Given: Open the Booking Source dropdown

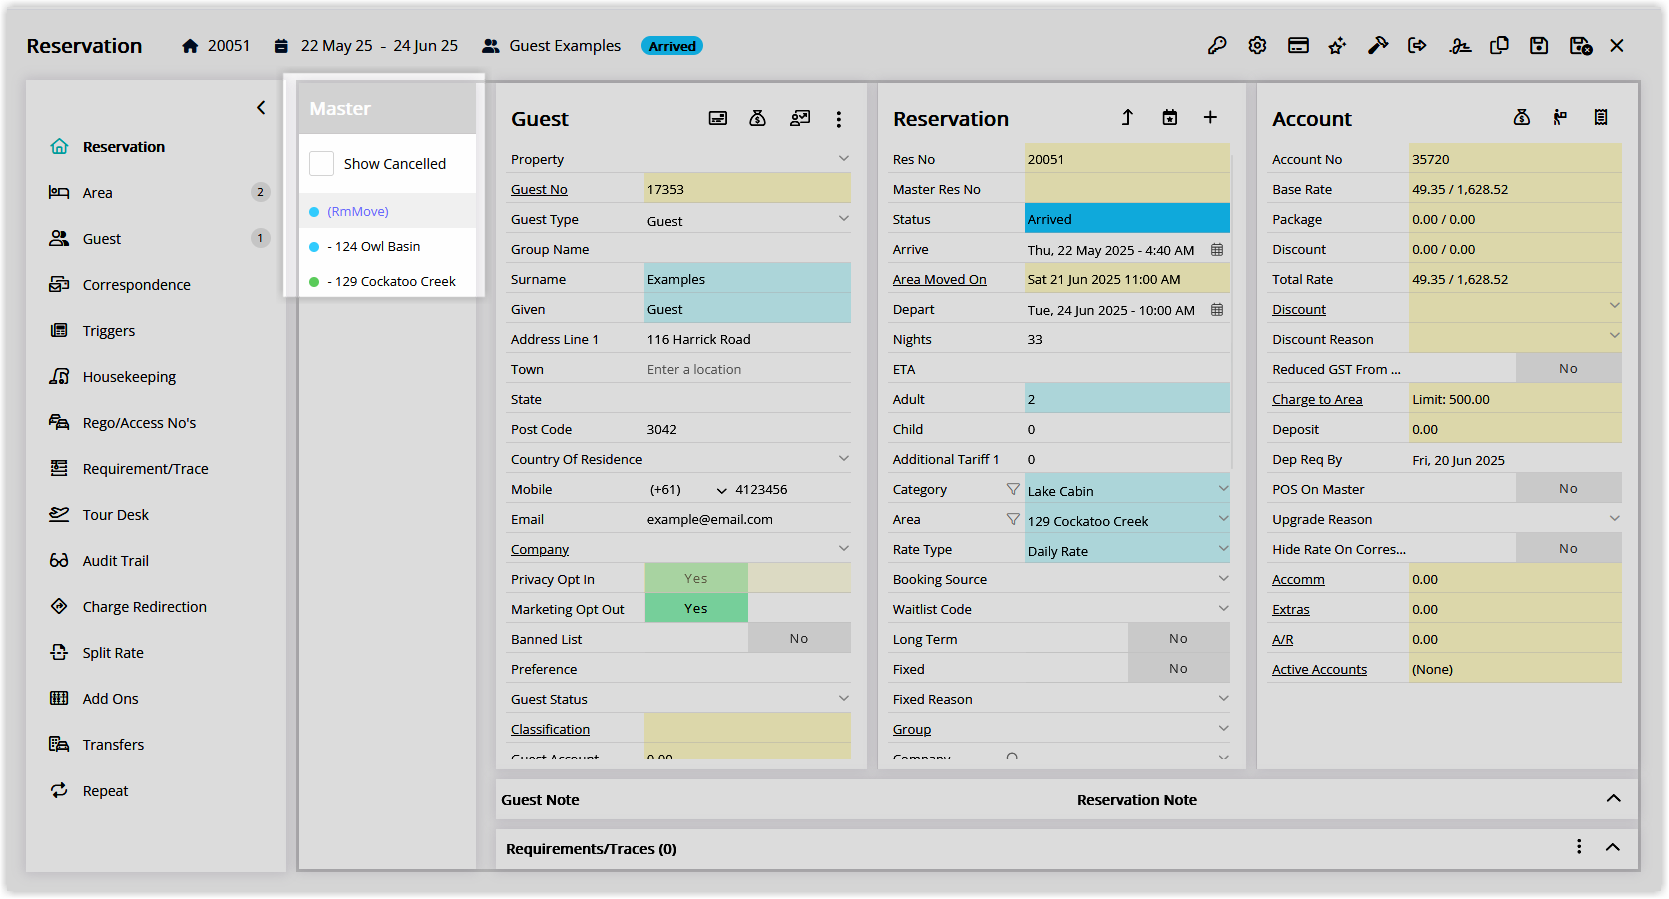Looking at the screenshot, I should 1223,578.
